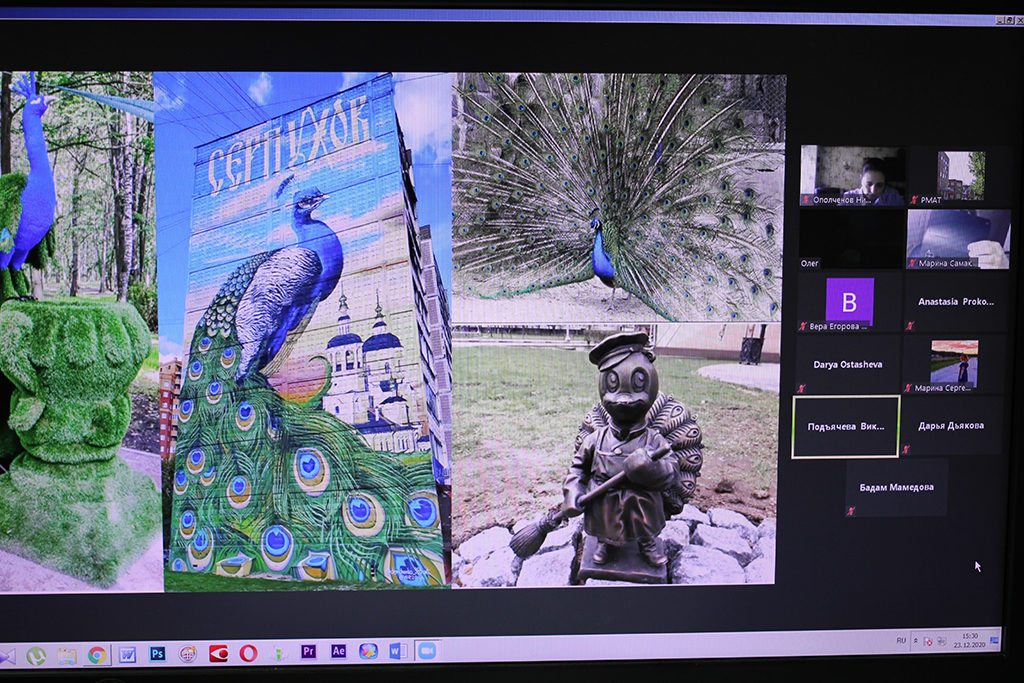Open Word icon beside the Zoom icon
Image resolution: width=1024 pixels, height=683 pixels.
pos(397,651)
